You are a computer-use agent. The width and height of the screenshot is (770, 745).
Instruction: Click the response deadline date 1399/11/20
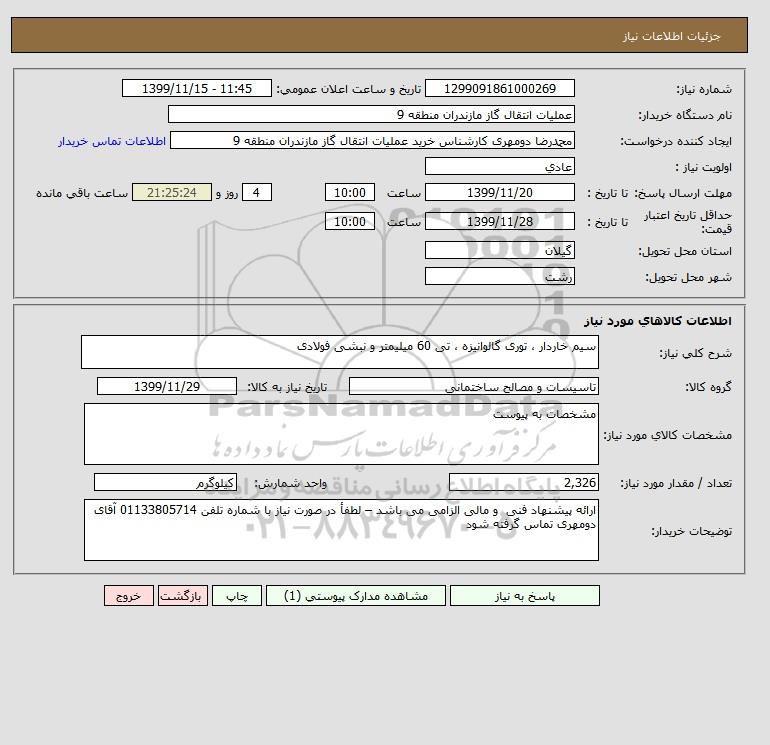coord(499,193)
